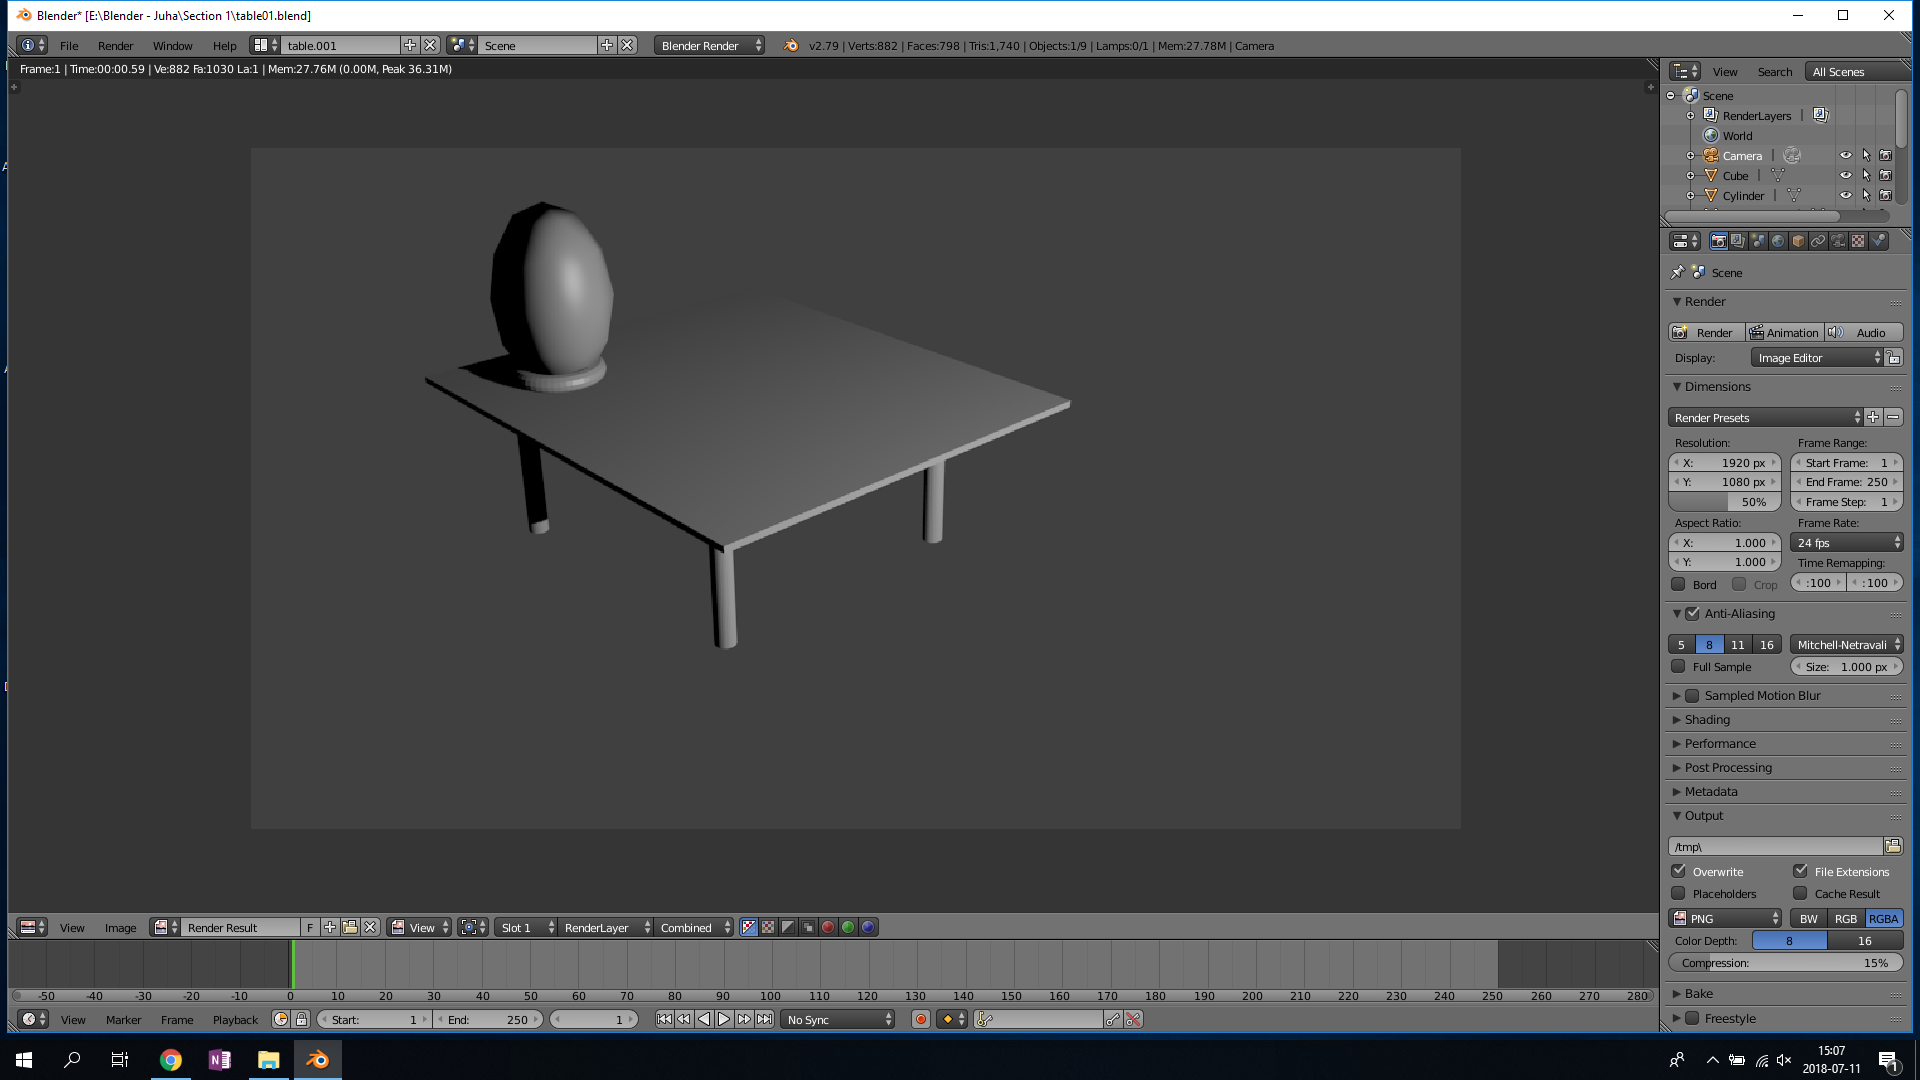The image size is (1920, 1080).
Task: Open output folder browser icon next to /tmp\
Action: click(1893, 846)
